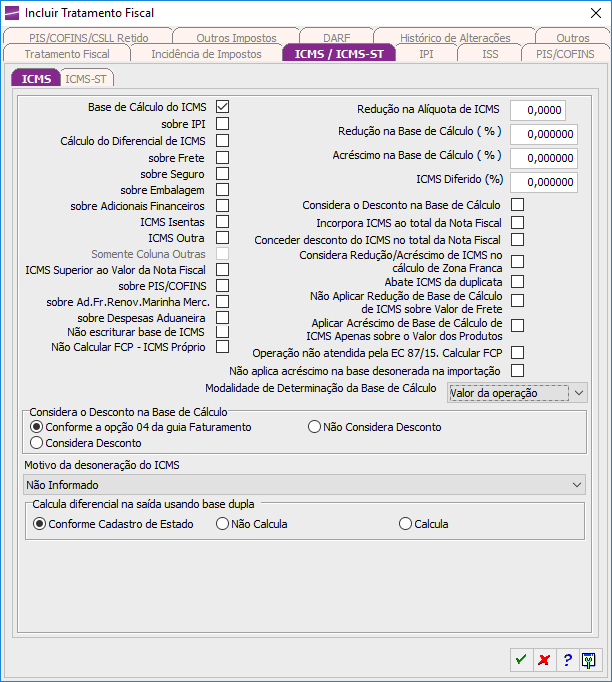The width and height of the screenshot is (612, 682).
Task: Tick the ICMS Outra checkbox
Action: tap(222, 238)
